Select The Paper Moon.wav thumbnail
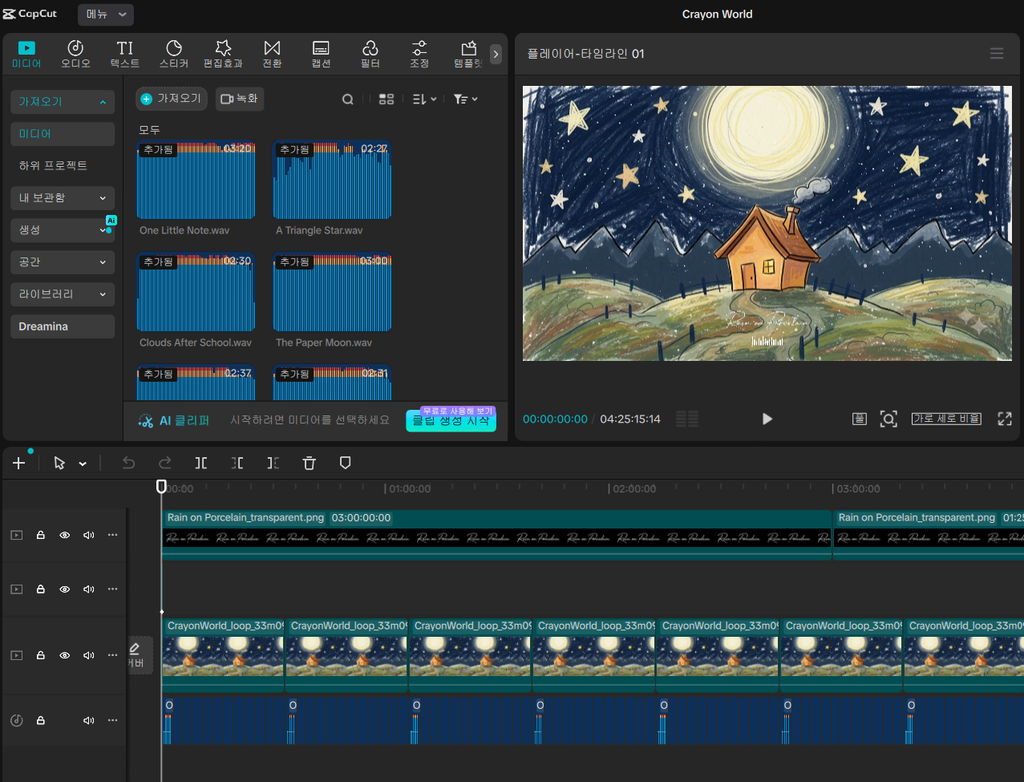Screen dimensions: 1024x782 point(332,292)
